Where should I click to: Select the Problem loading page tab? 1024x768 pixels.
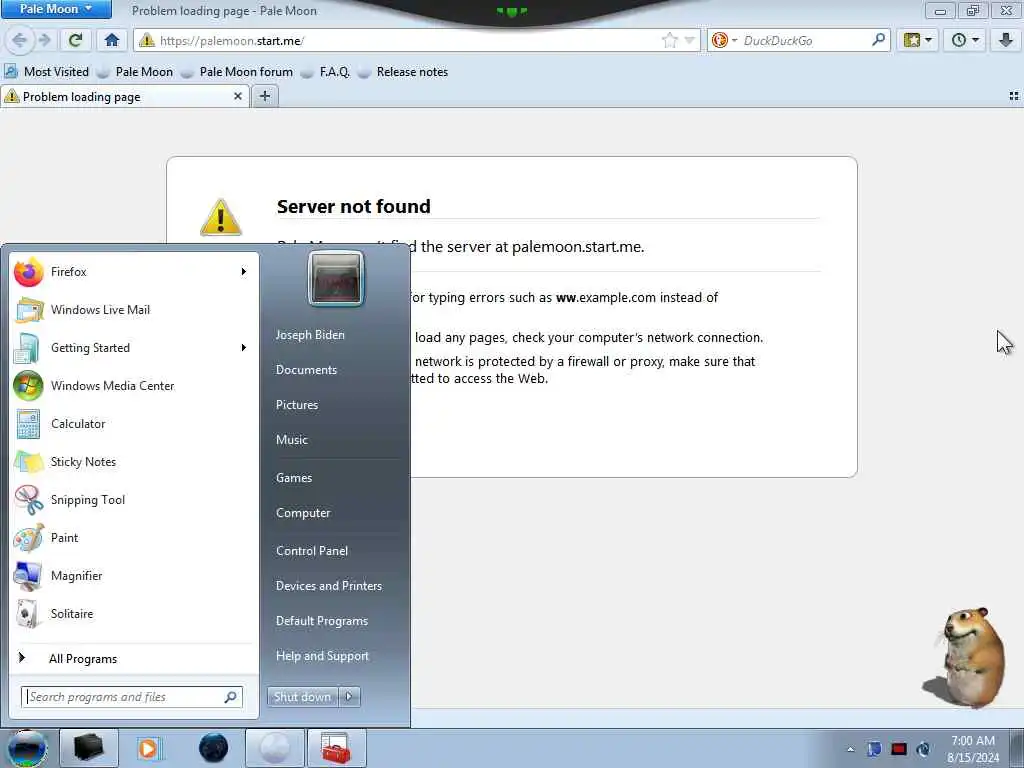click(x=124, y=97)
